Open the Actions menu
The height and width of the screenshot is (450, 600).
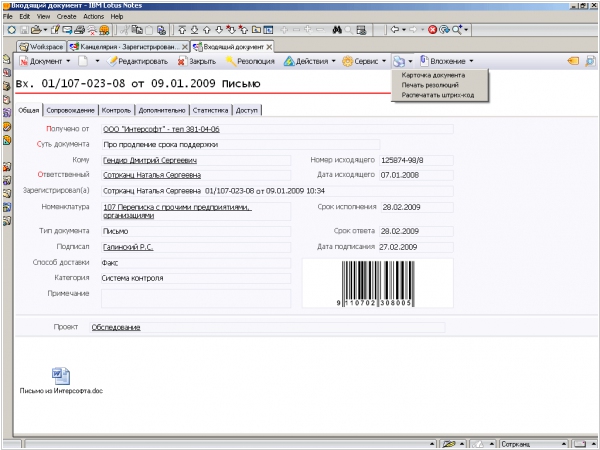[x=93, y=16]
